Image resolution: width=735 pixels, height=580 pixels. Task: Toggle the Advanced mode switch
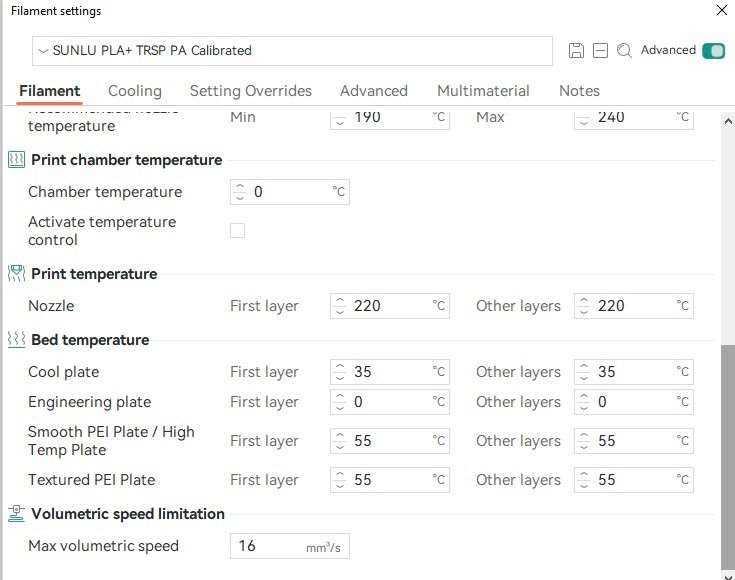pyautogui.click(x=713, y=51)
